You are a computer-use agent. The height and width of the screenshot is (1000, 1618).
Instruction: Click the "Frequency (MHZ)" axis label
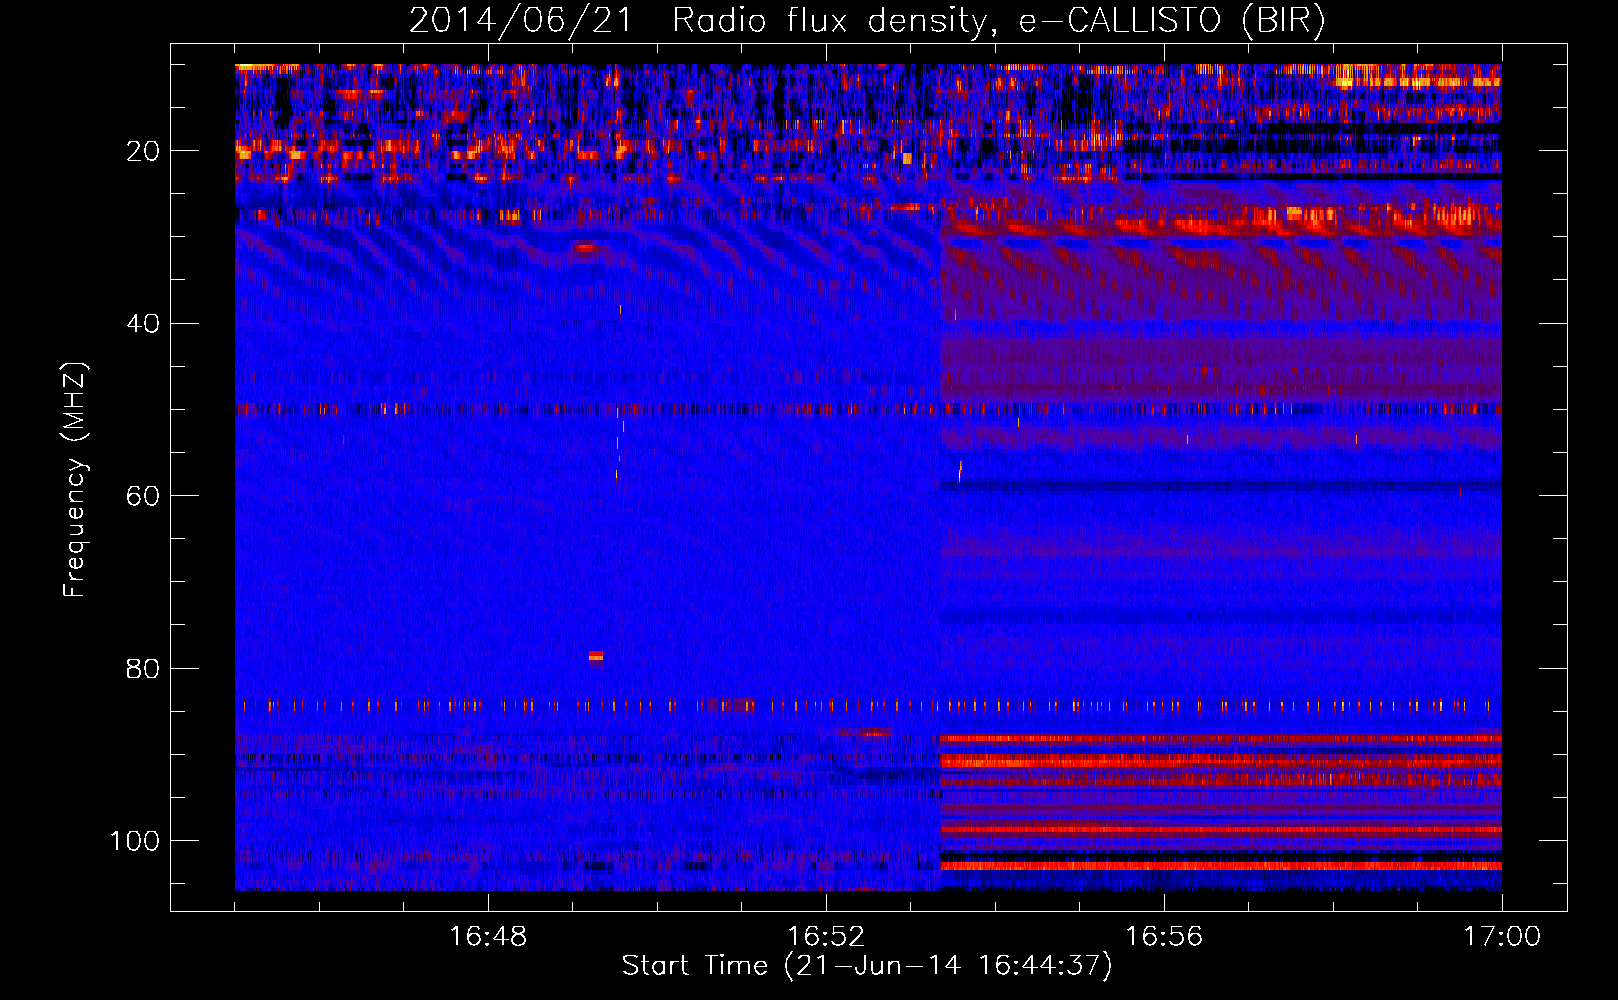click(x=75, y=480)
